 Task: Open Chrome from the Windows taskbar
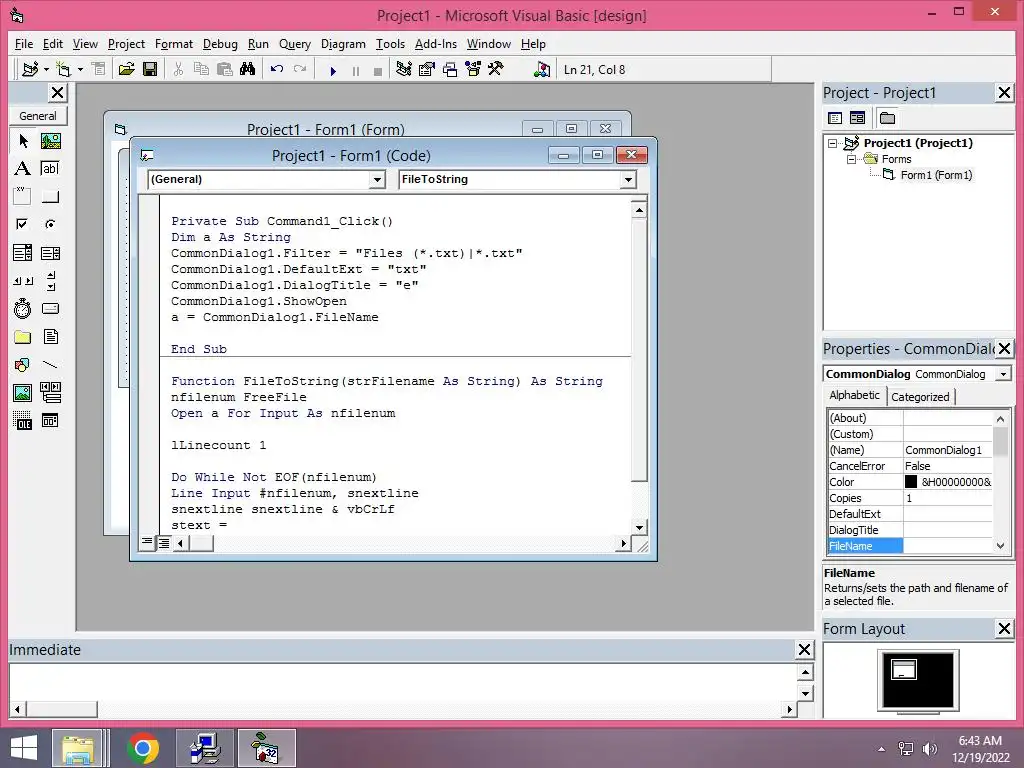(x=143, y=748)
